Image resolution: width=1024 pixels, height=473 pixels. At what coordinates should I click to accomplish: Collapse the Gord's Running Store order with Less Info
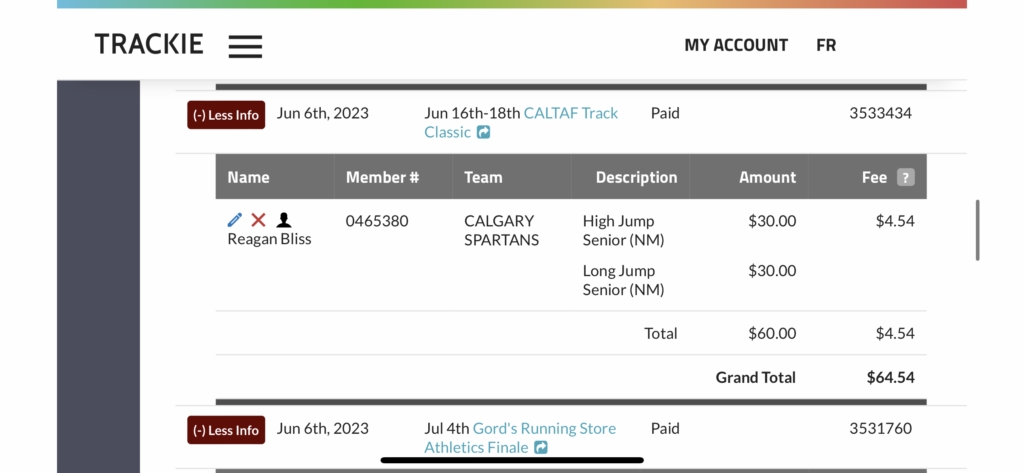[226, 431]
